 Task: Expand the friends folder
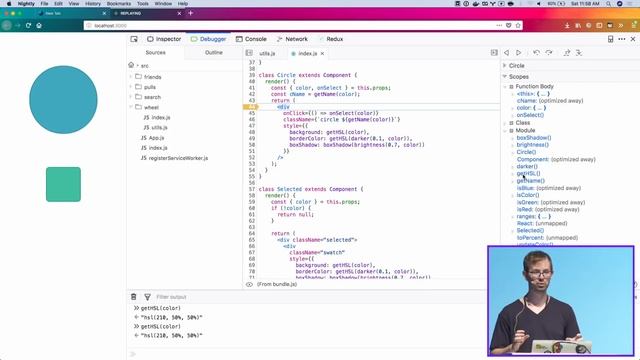[131, 77]
